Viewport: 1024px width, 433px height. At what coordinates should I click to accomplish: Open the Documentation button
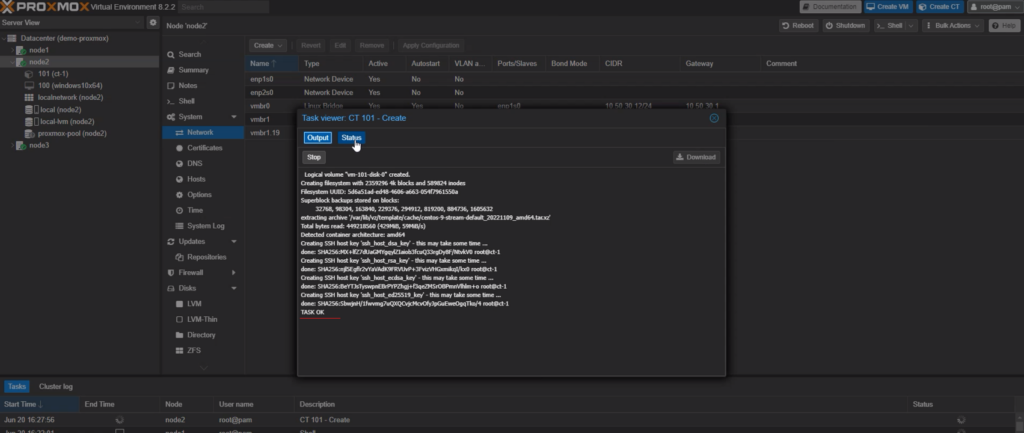click(830, 7)
